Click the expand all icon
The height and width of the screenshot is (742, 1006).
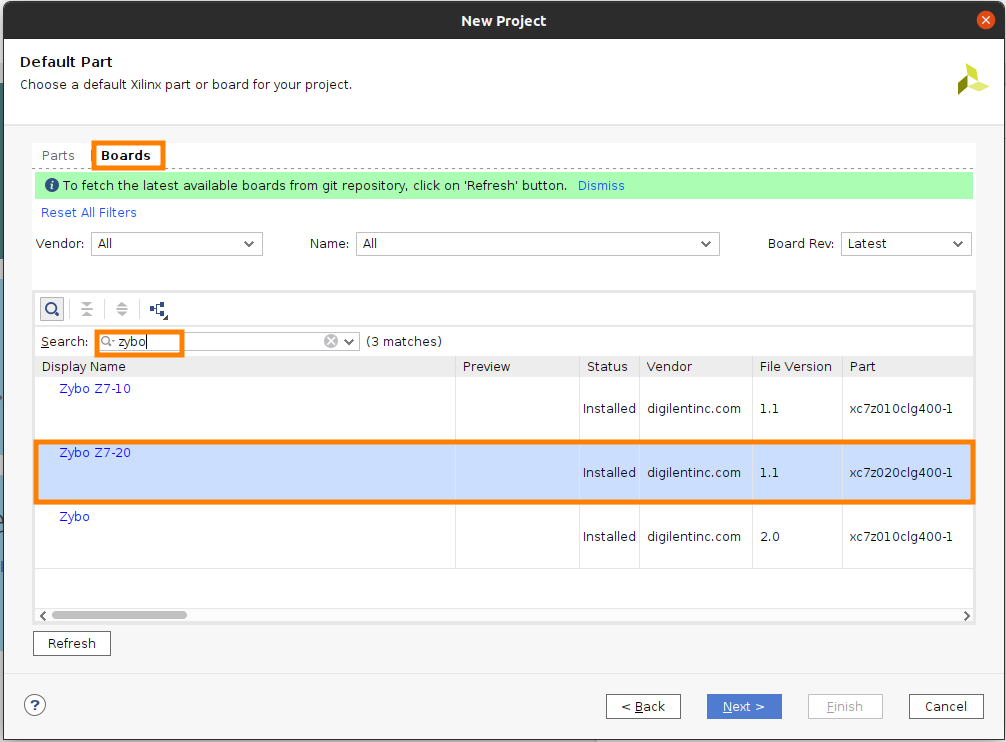[x=121, y=309]
